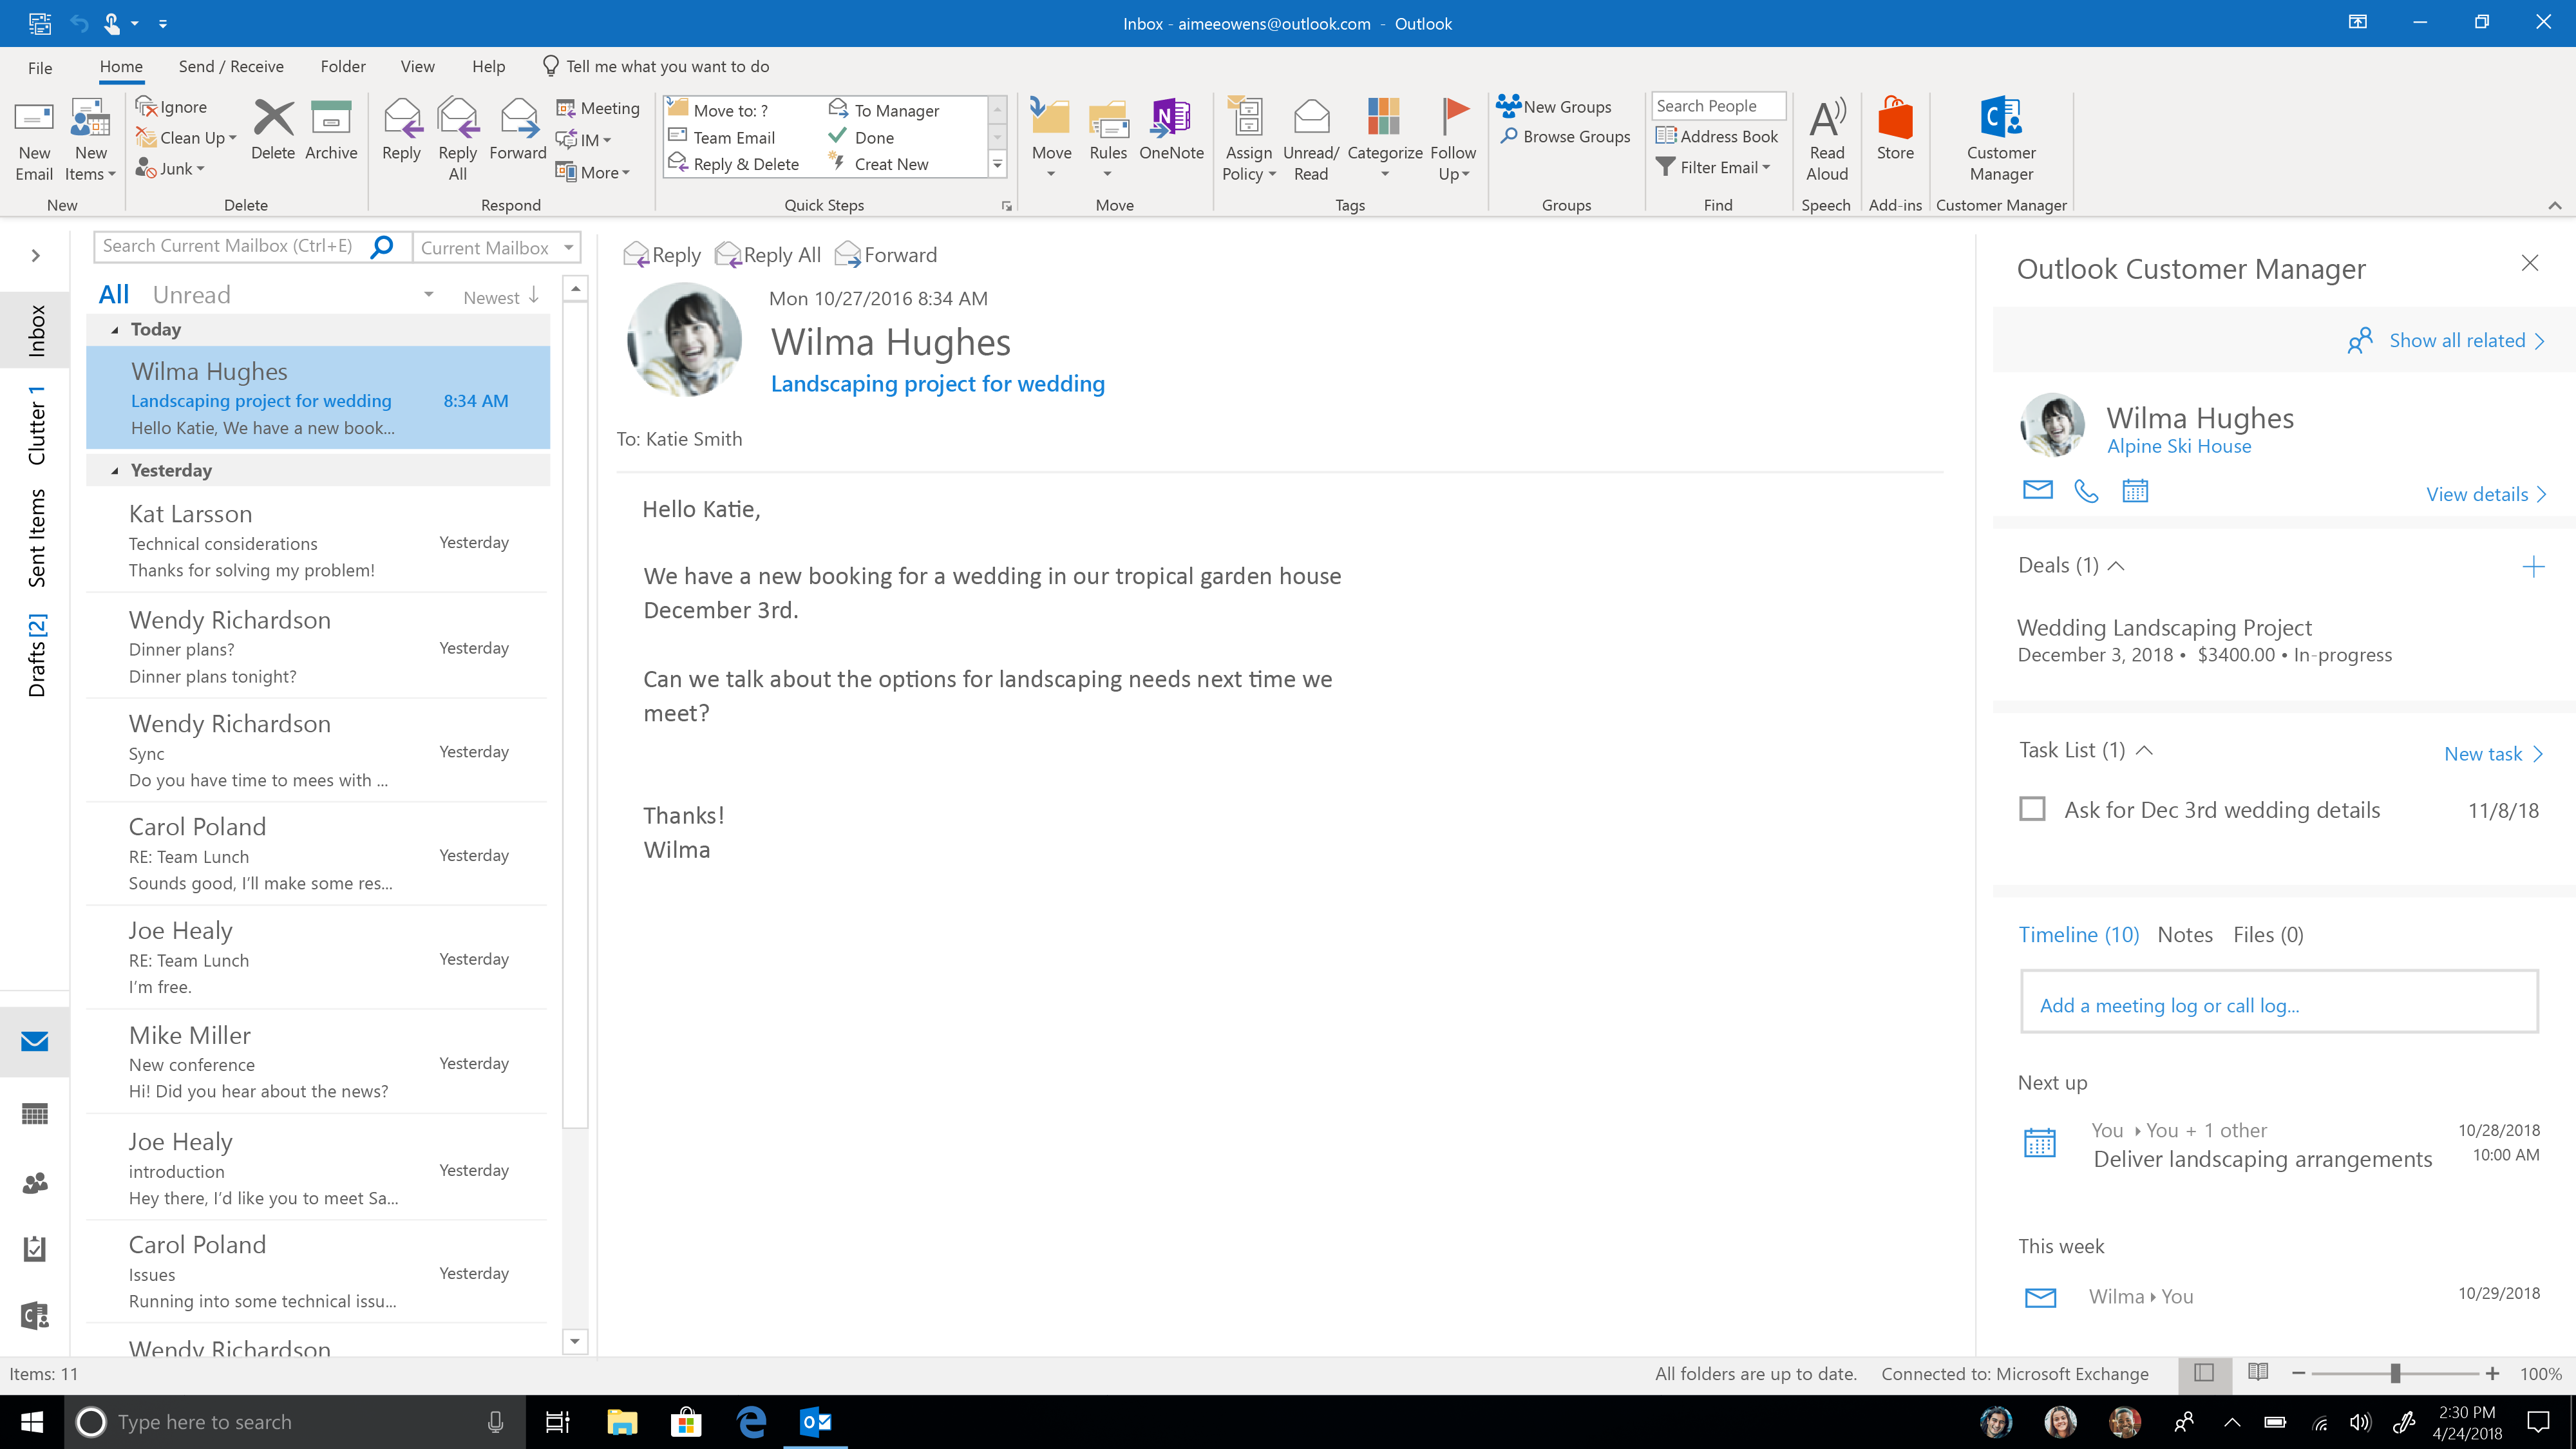This screenshot has width=2576, height=1449.
Task: Toggle Newest sort order arrow
Action: point(534,295)
